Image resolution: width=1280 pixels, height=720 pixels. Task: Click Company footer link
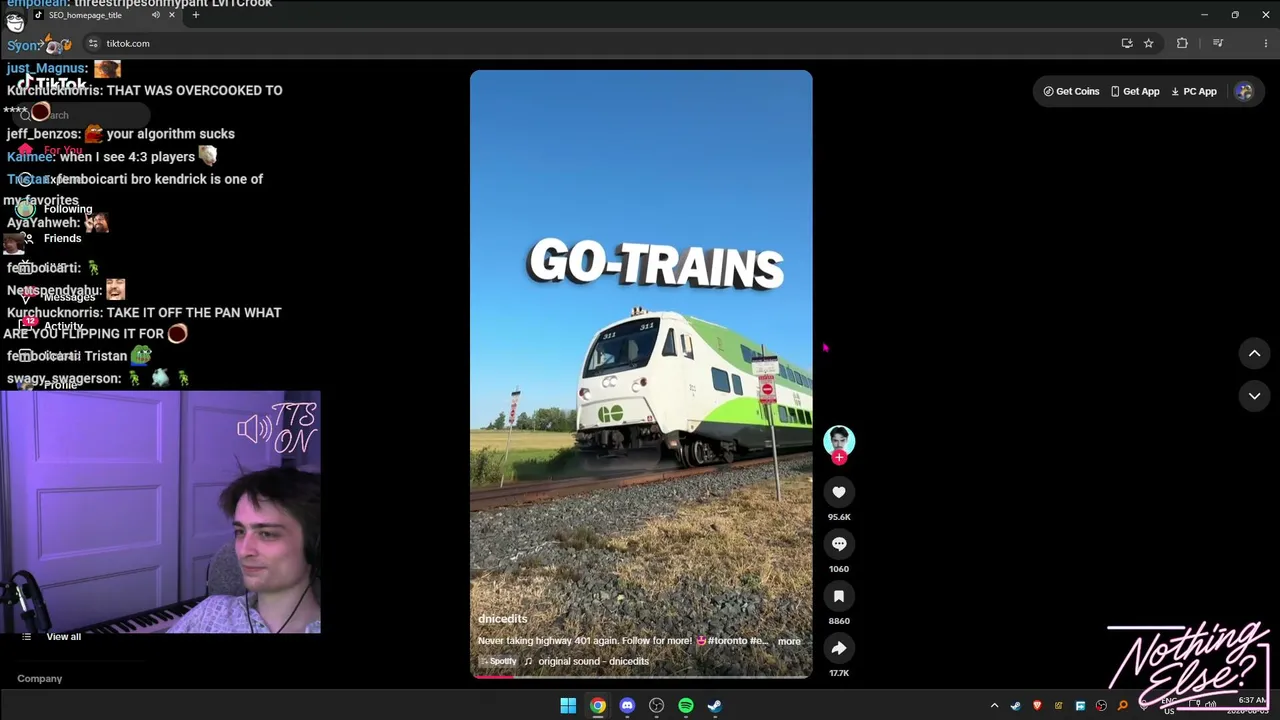click(39, 679)
